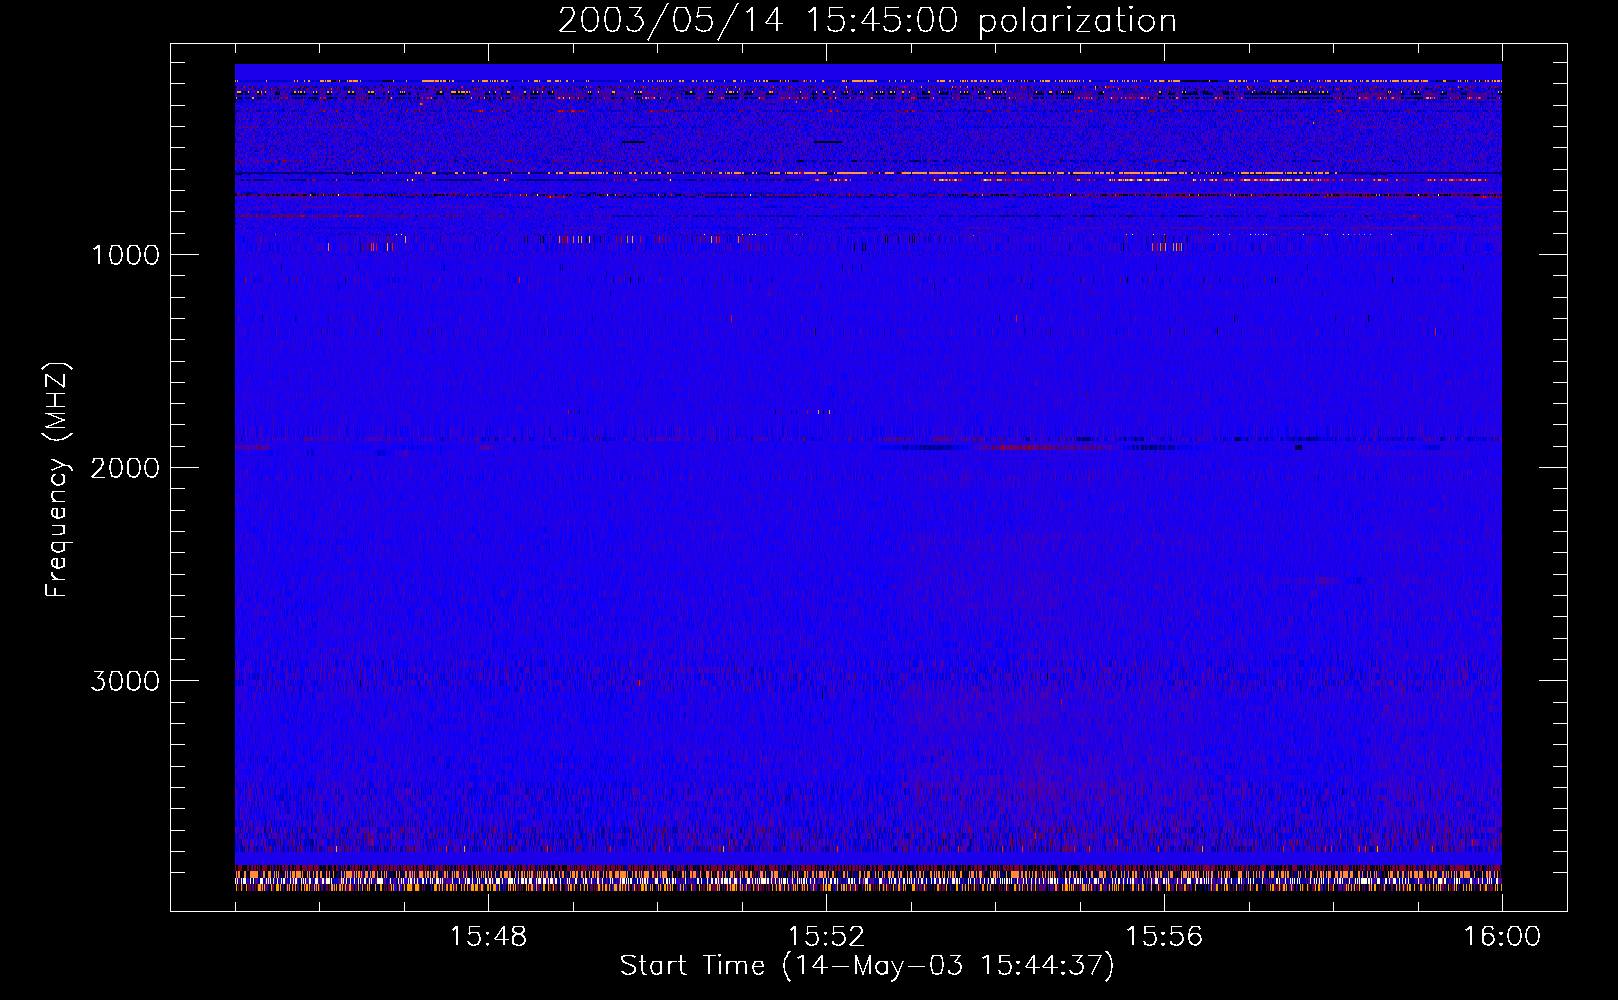
Task: Click the '15:56' time tick label
Action: coord(1164,937)
